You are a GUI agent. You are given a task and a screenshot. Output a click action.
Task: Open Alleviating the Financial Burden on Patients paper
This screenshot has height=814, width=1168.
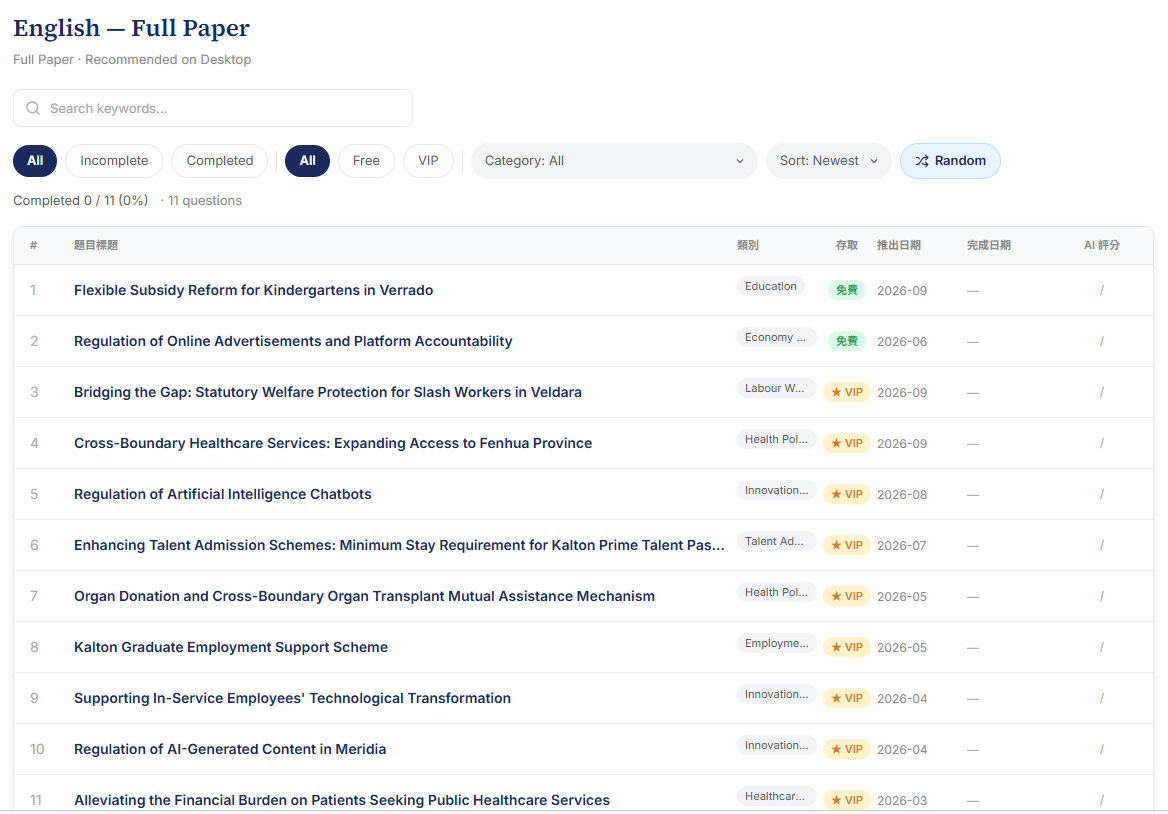[342, 801]
